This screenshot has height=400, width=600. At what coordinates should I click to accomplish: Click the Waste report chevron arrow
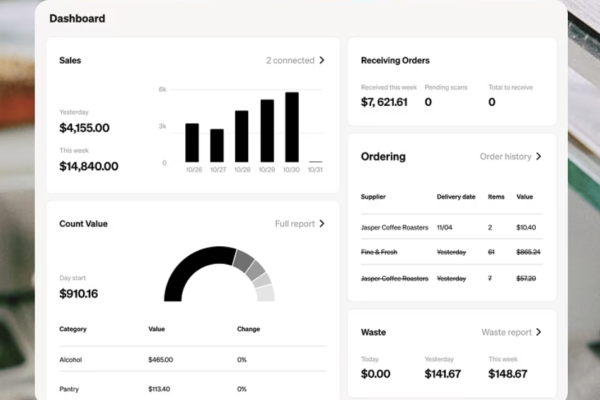click(x=538, y=332)
